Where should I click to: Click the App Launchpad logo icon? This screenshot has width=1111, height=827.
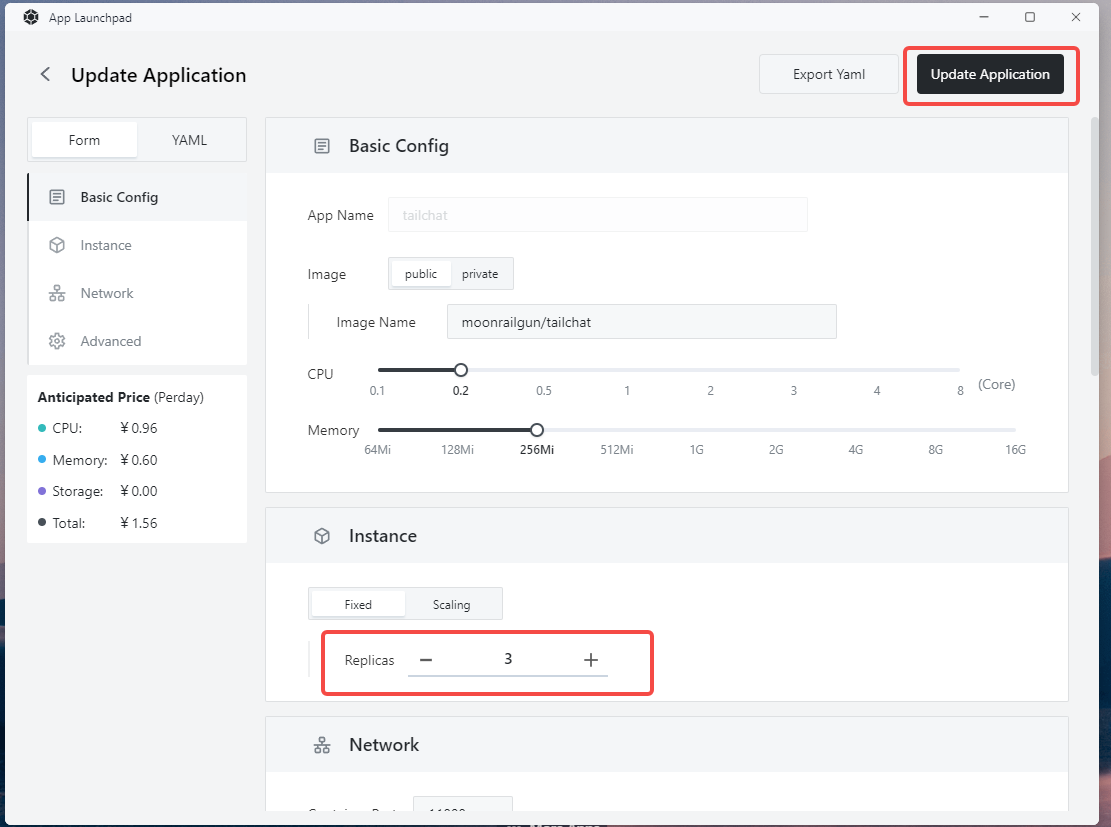[x=30, y=17]
